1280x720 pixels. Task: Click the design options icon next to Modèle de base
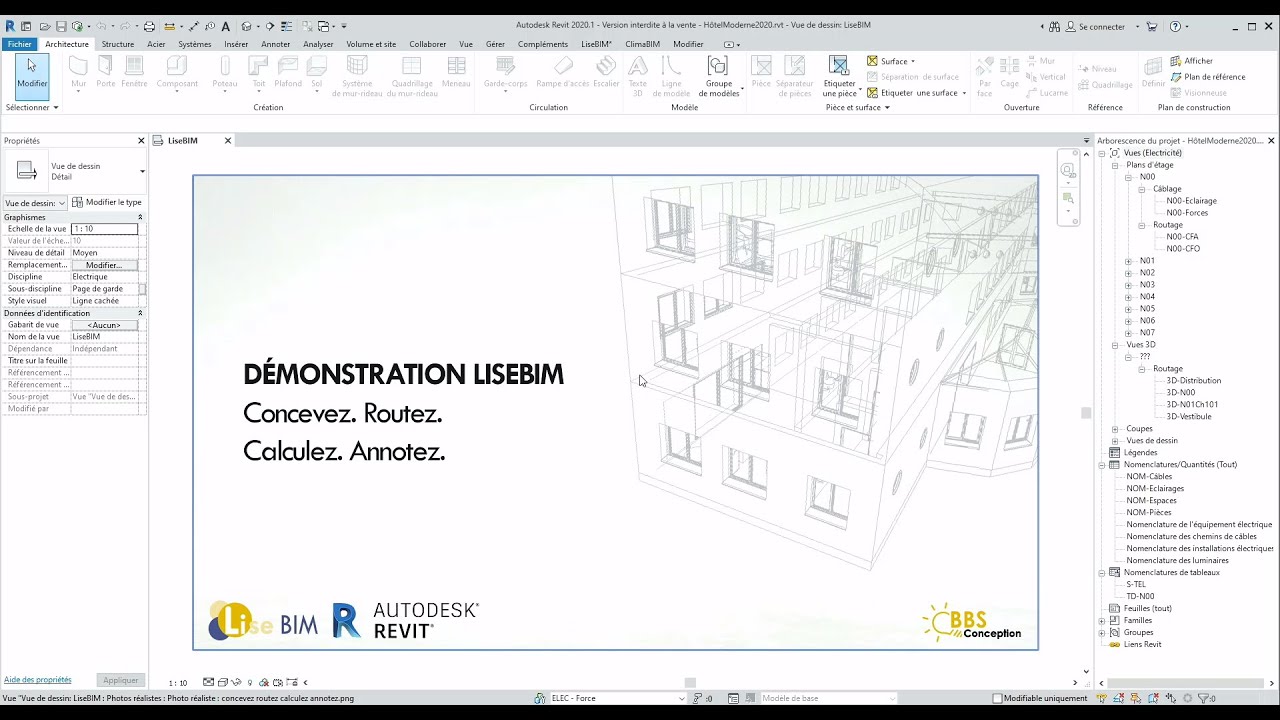tap(734, 698)
